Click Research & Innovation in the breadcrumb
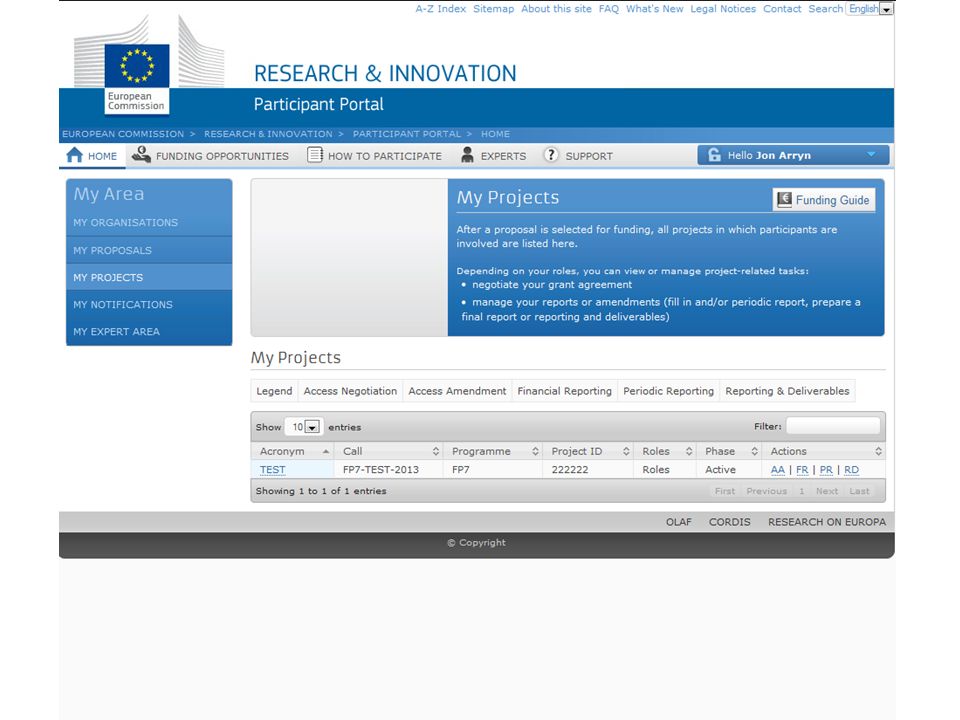960x720 pixels. click(268, 134)
